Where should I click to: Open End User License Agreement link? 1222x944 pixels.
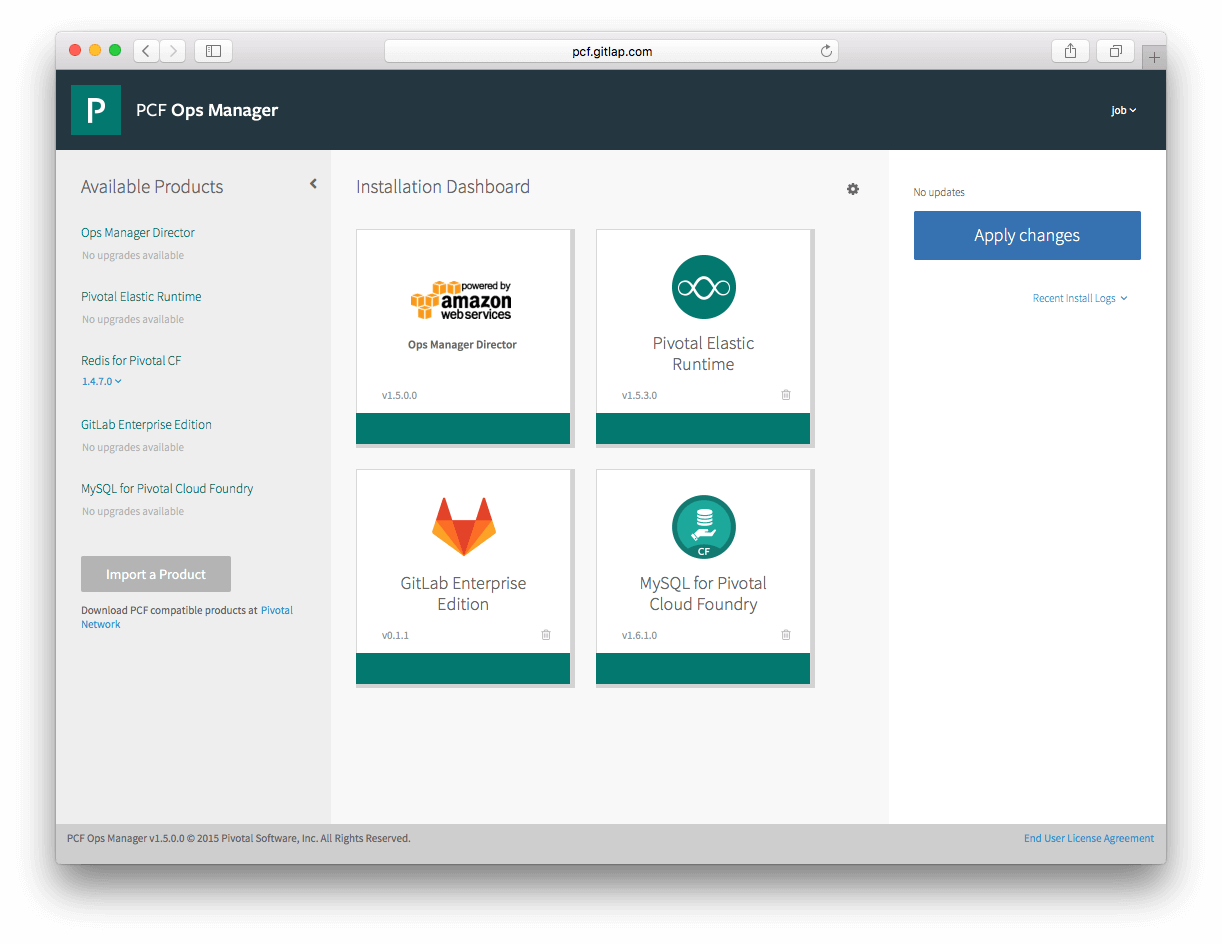click(1089, 839)
